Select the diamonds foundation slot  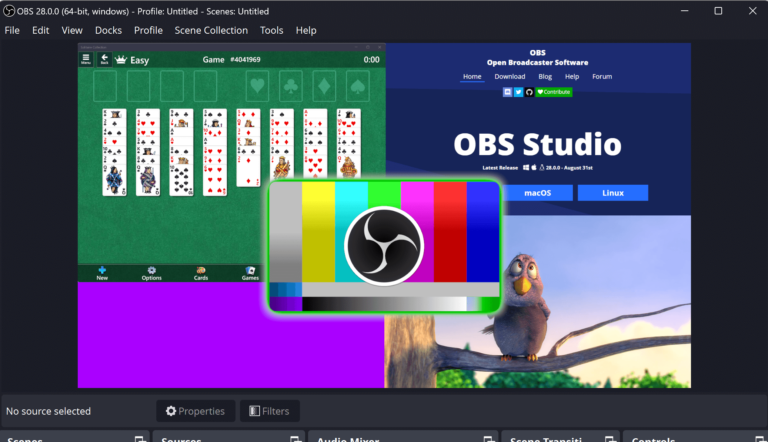324,86
